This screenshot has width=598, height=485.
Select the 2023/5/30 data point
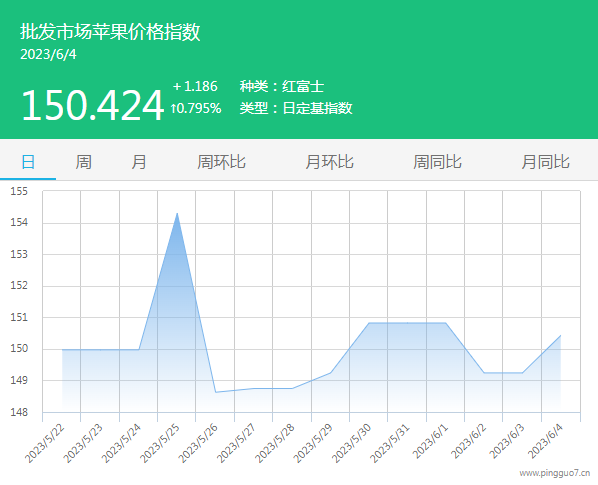369,323
